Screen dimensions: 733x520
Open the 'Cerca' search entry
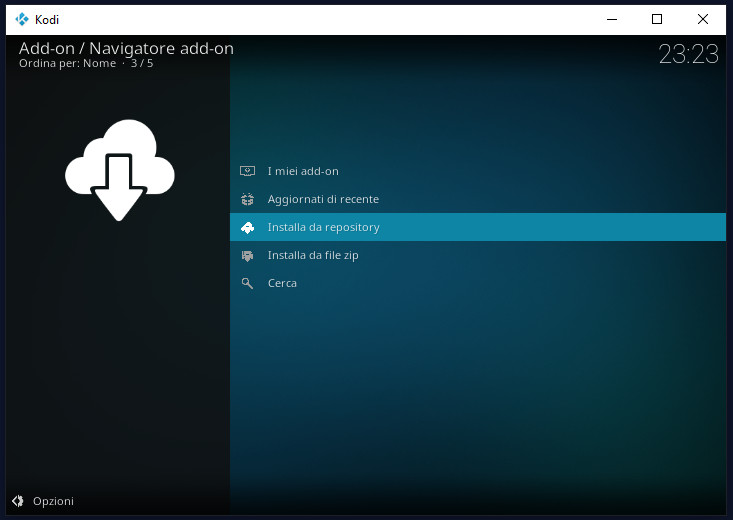pos(282,283)
